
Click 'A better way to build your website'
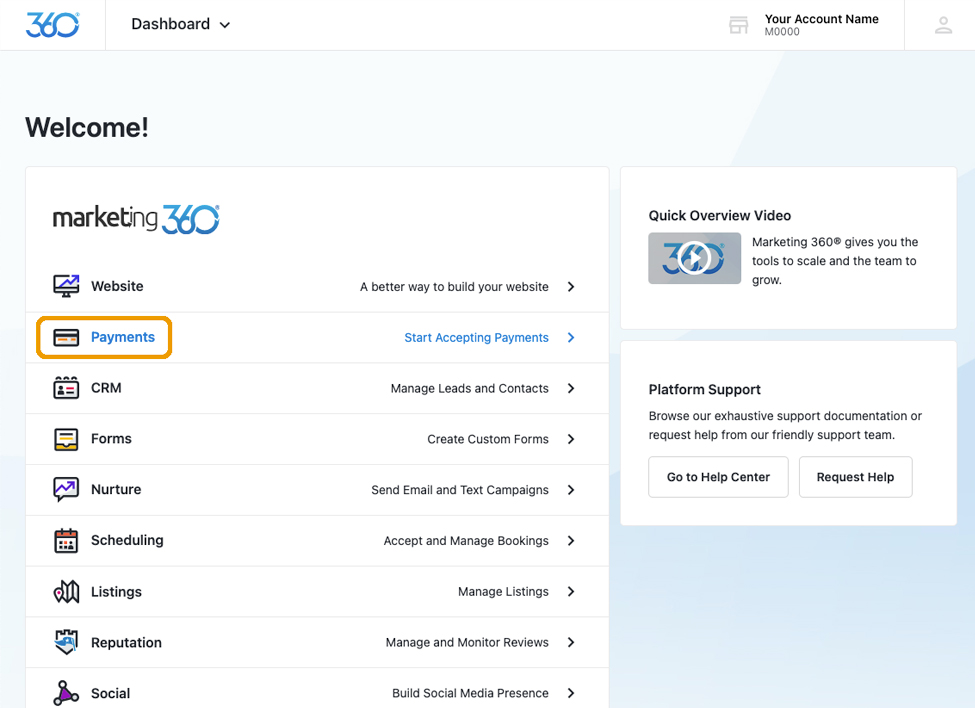click(454, 287)
